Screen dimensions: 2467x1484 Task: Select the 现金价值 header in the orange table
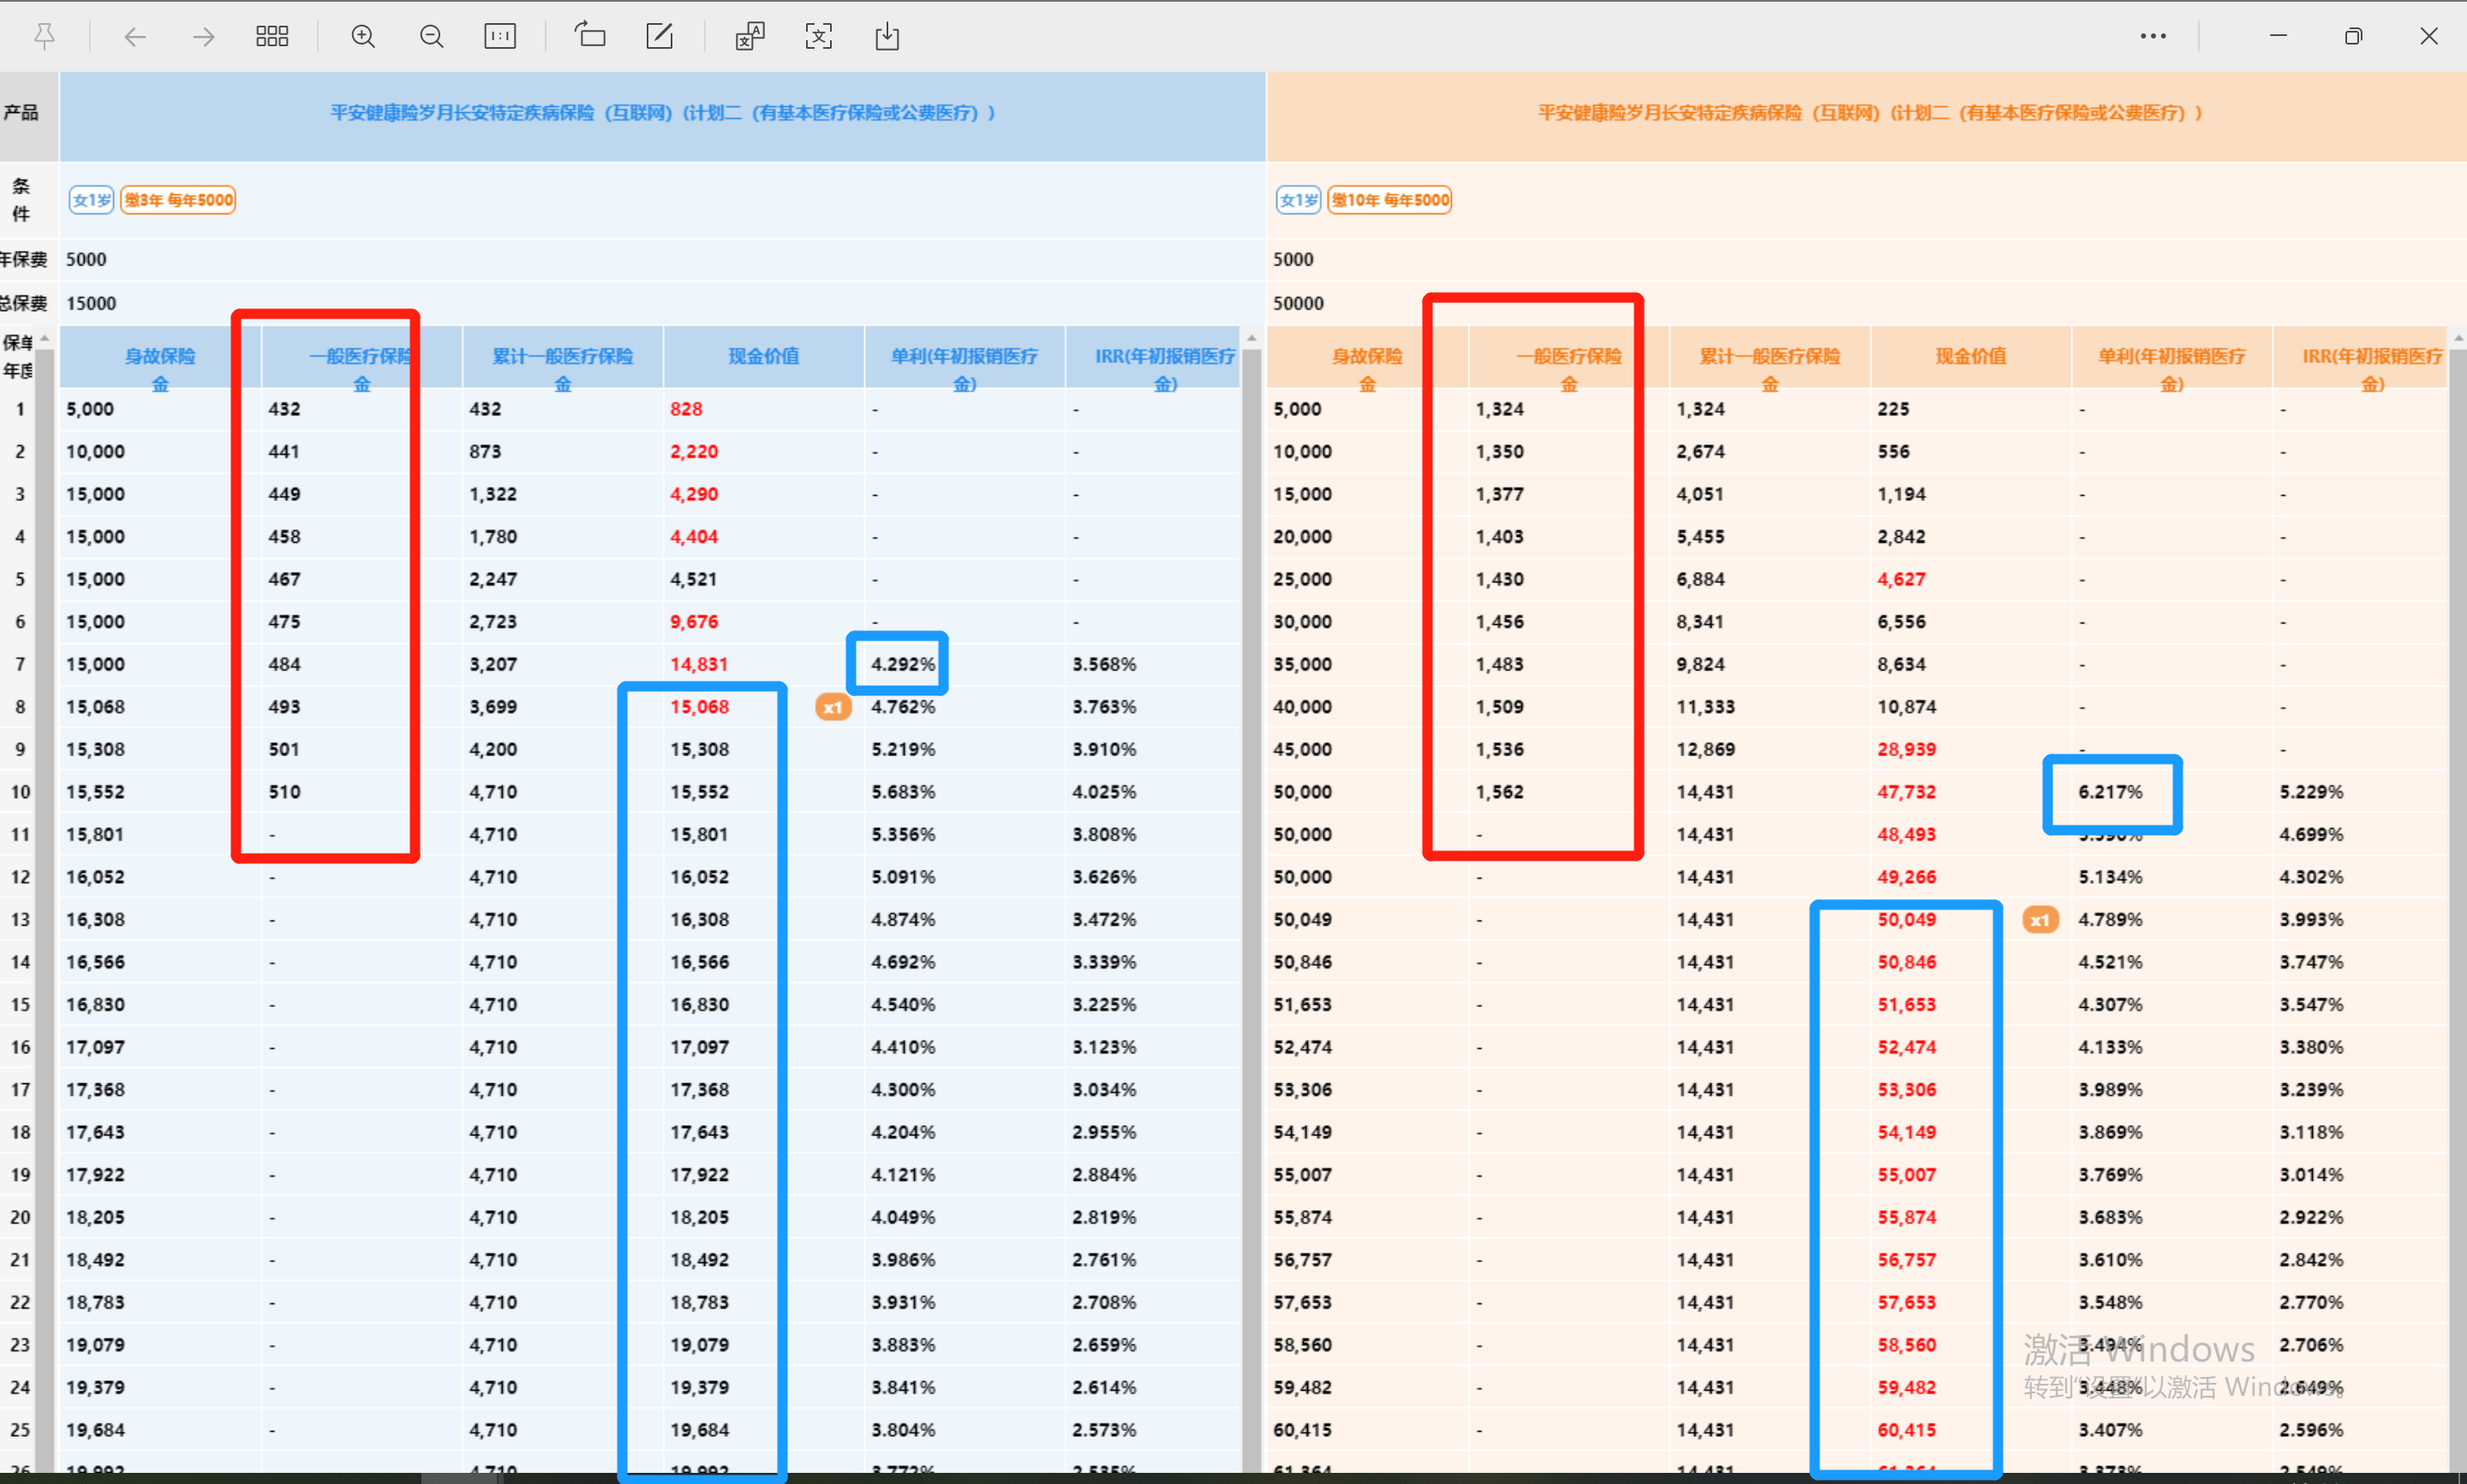1971,356
